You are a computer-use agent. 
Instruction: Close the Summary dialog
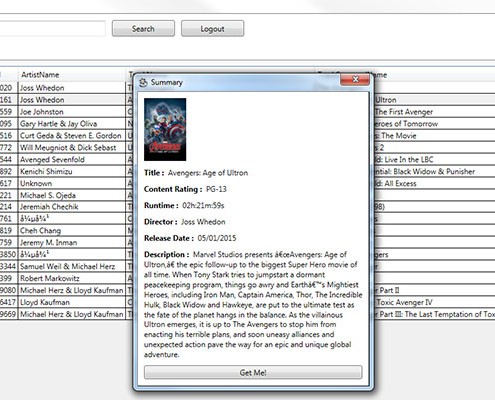pos(355,80)
